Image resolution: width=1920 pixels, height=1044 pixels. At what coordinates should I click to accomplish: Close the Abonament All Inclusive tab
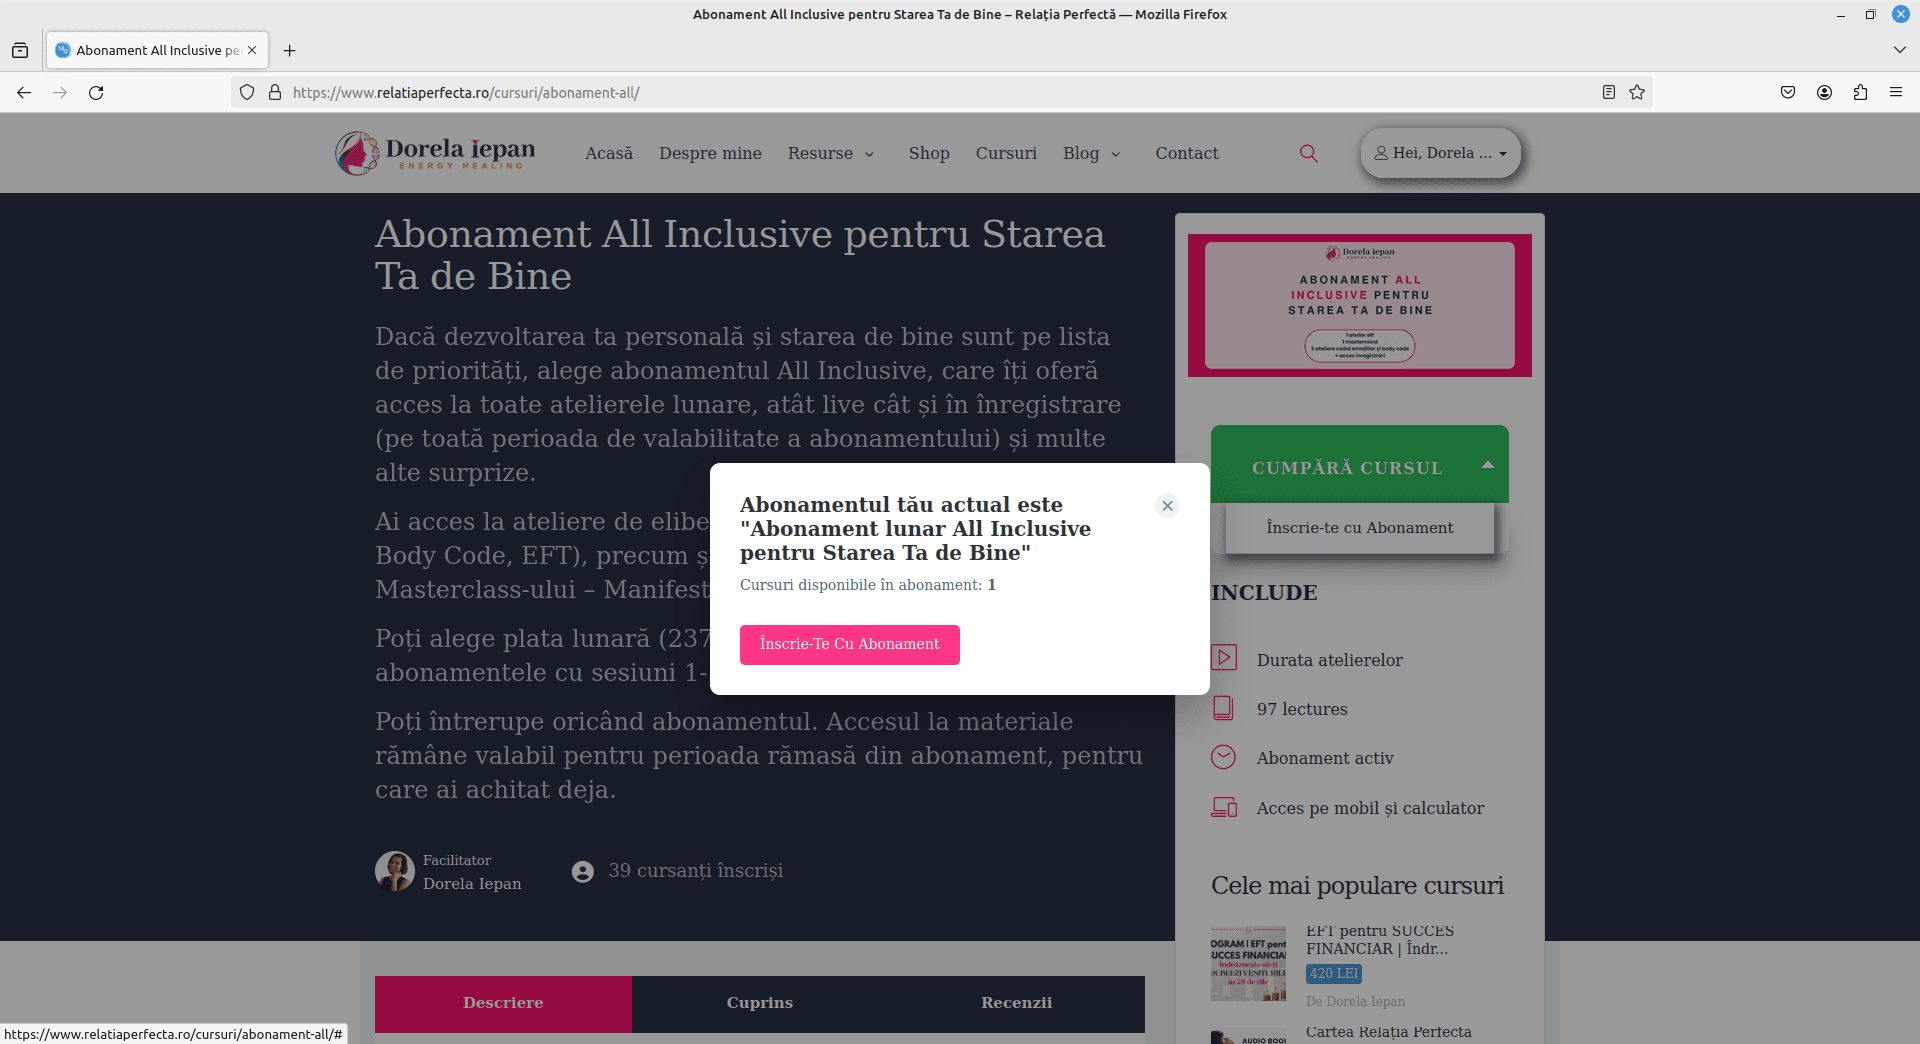[252, 50]
